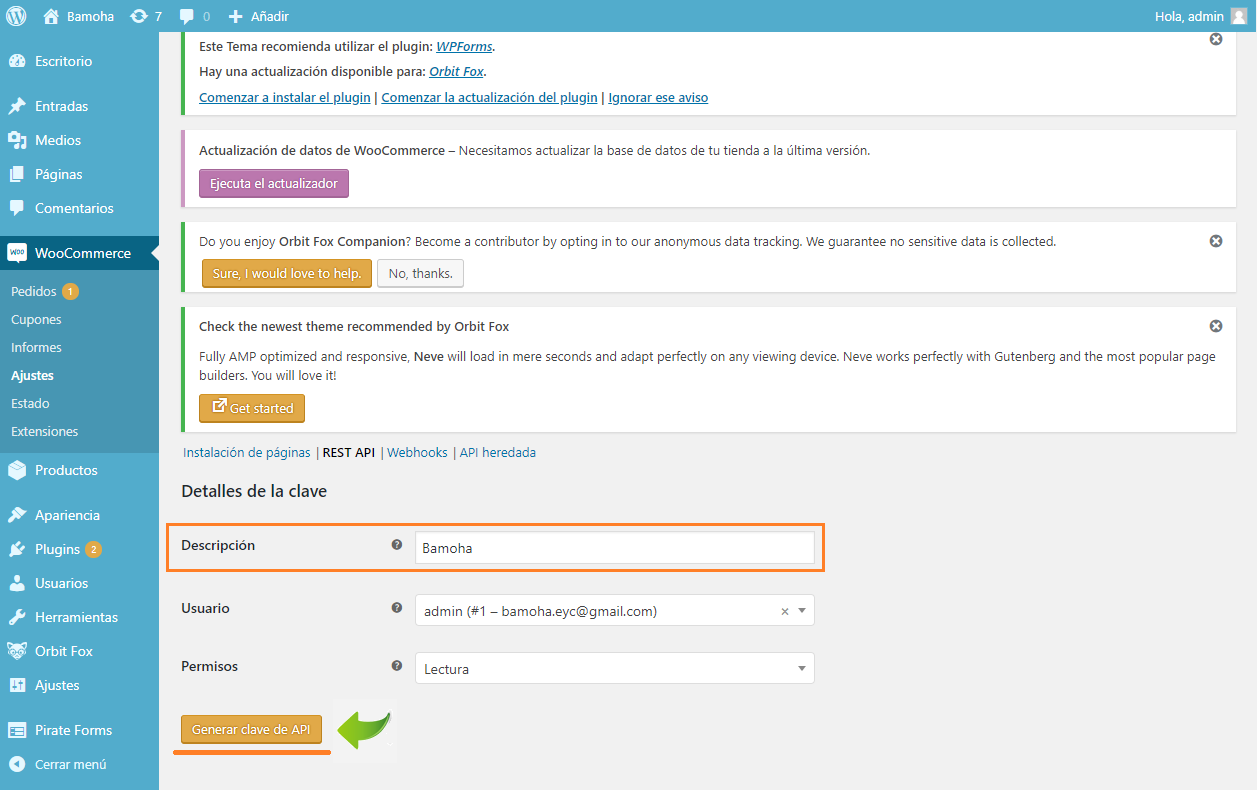
Task: Click the Ejecuta el actualizador button
Action: 274,184
